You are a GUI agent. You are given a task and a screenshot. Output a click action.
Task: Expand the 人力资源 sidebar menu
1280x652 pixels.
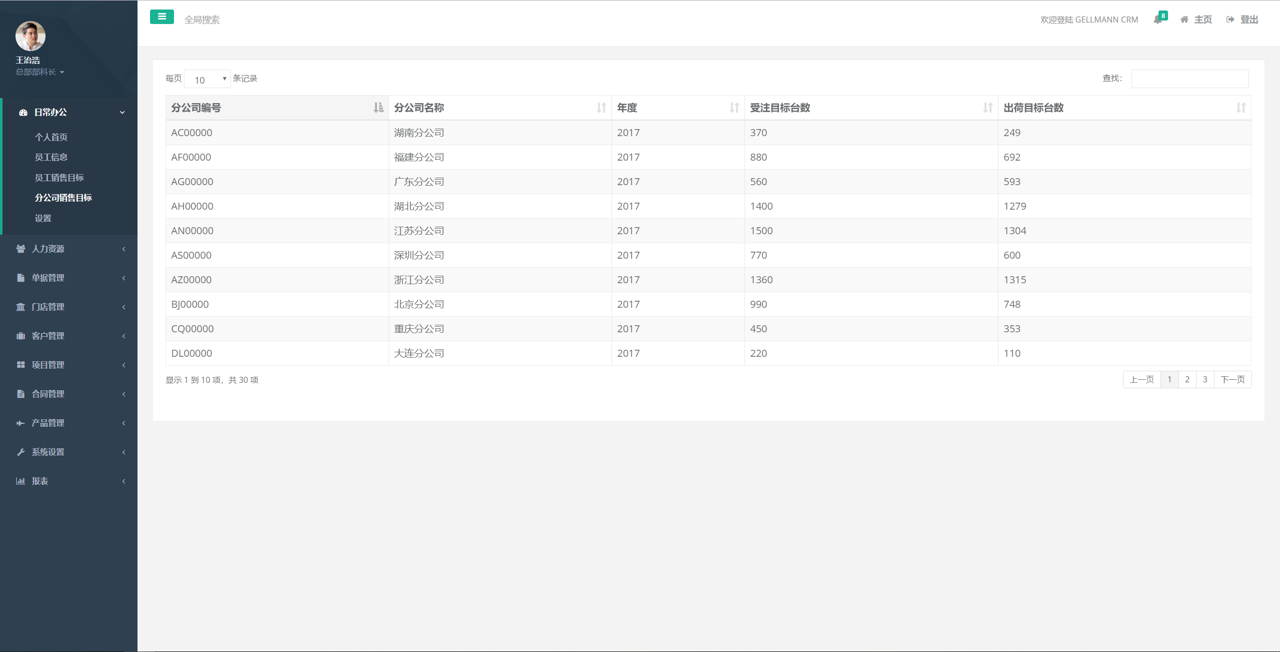coord(68,249)
